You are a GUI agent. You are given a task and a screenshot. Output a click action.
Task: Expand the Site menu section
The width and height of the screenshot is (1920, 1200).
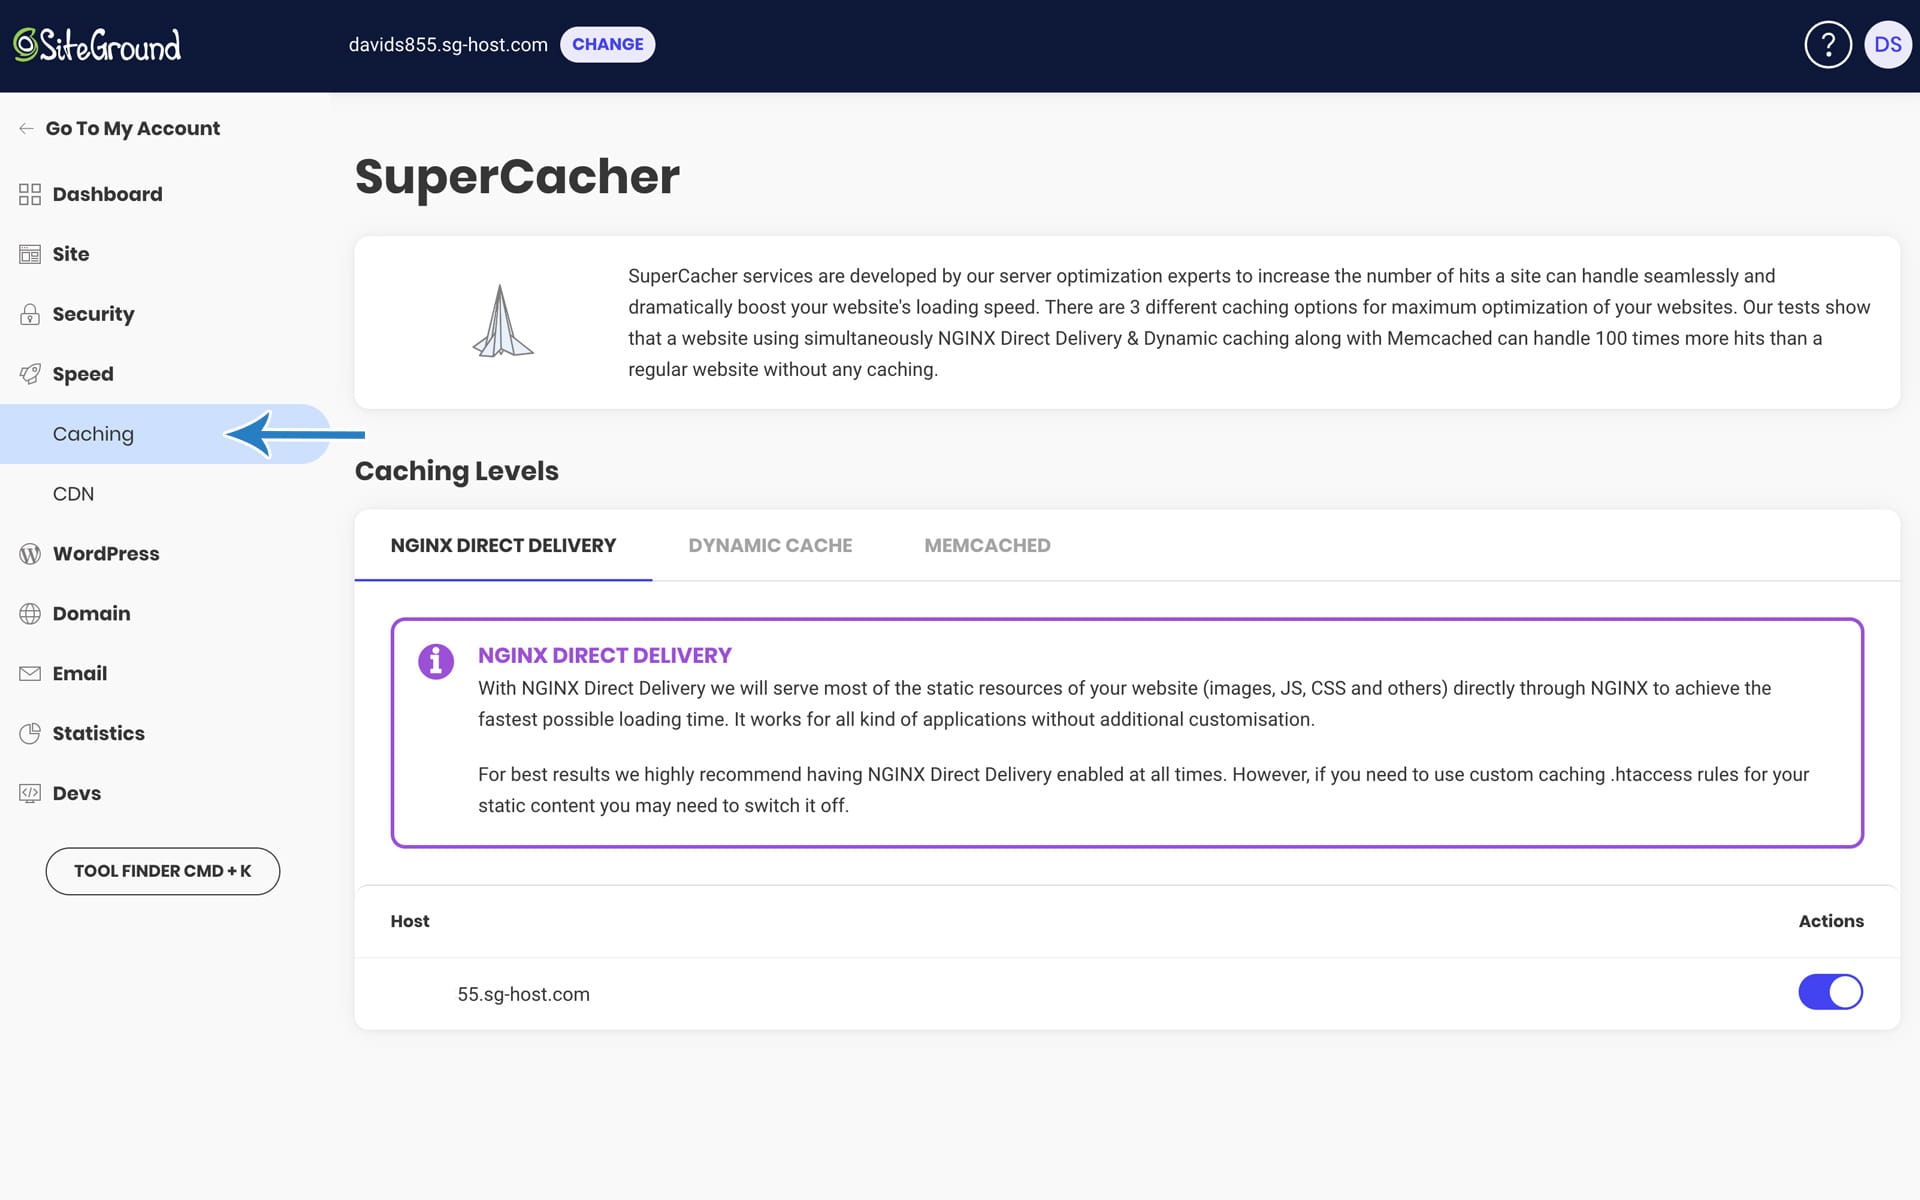[x=70, y=254]
